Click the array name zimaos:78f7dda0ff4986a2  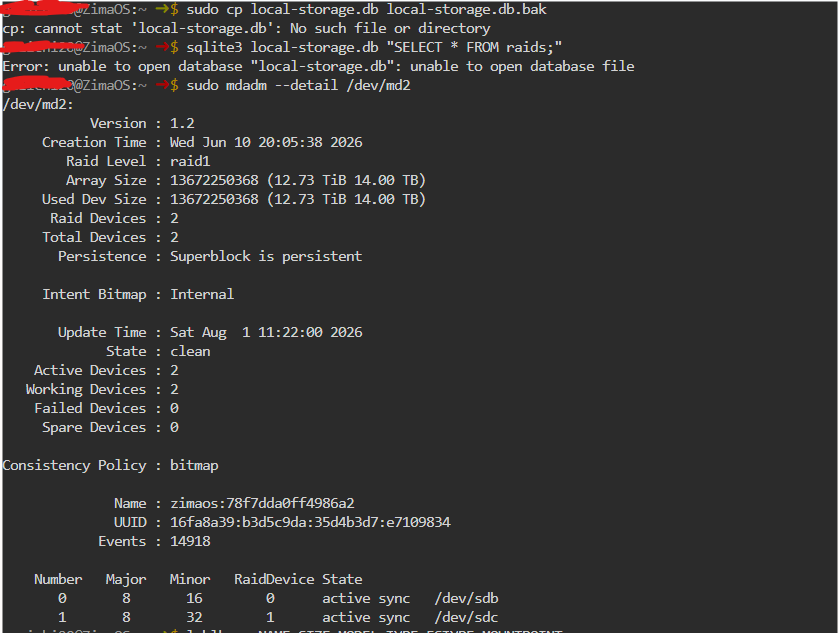click(x=262, y=504)
